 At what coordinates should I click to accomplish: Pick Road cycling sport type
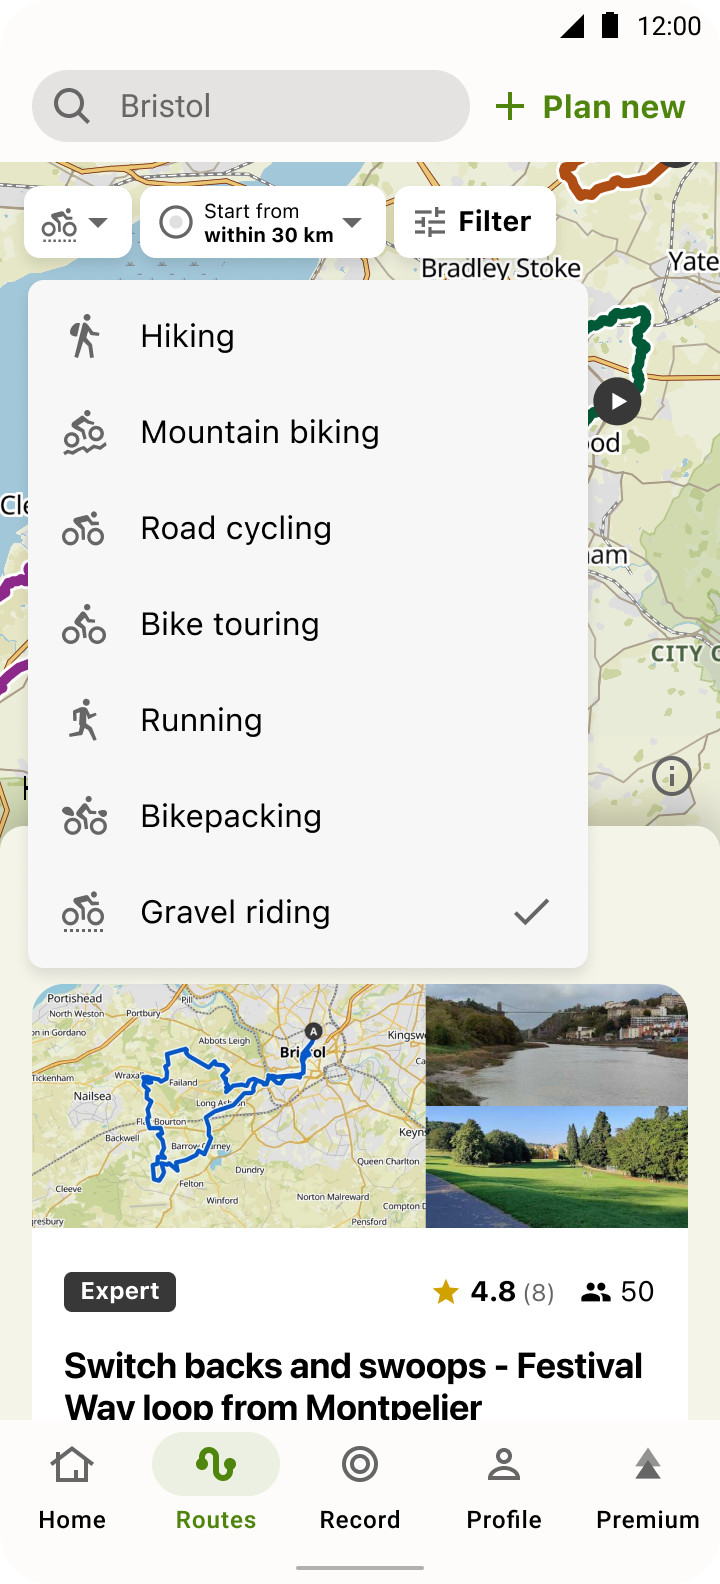click(x=308, y=528)
